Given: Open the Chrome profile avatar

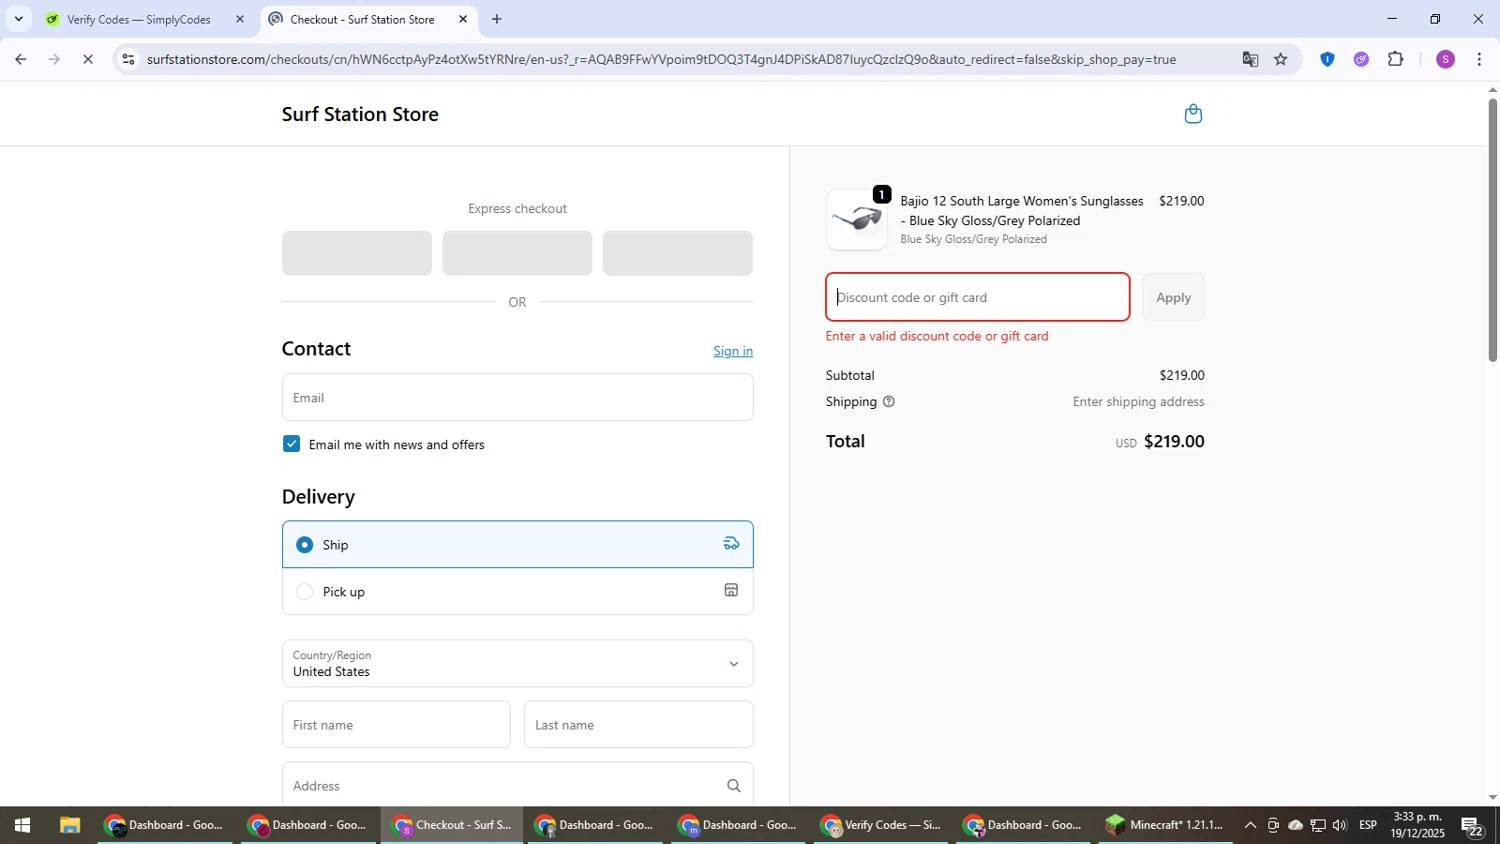Looking at the screenshot, I should point(1445,59).
